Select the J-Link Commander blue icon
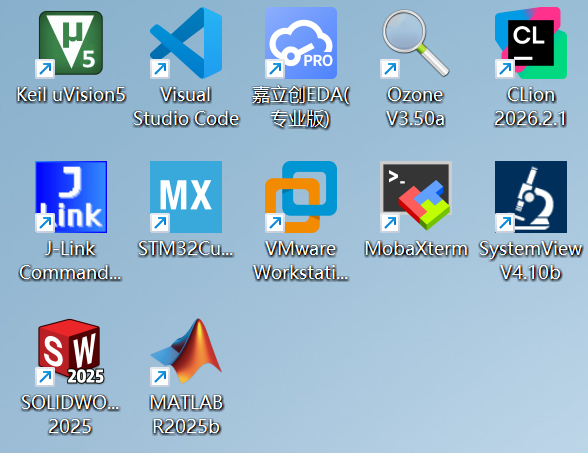Screen dimensions: 588x453 pos(71,197)
